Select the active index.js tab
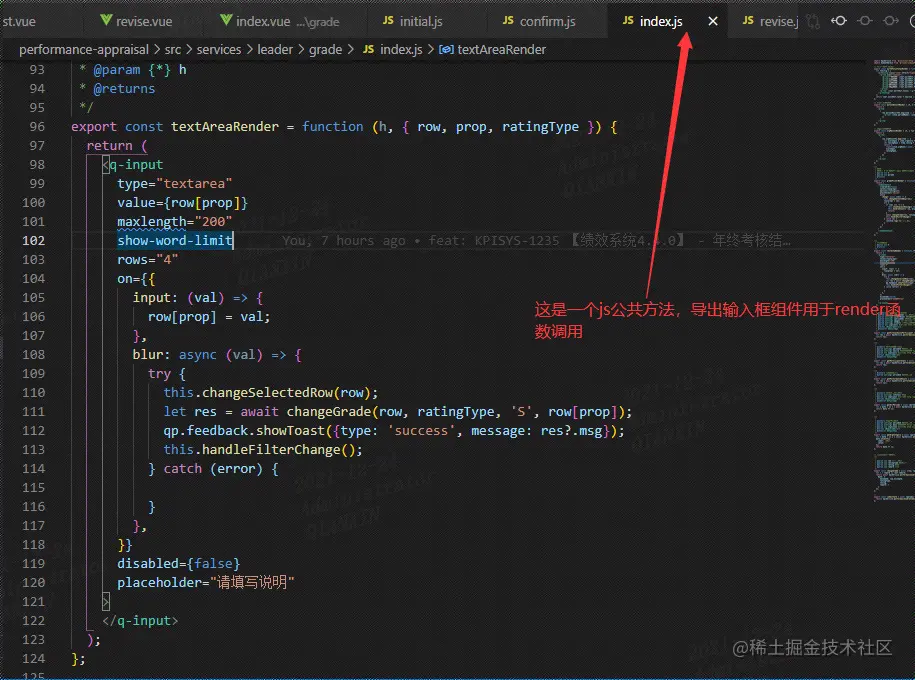The width and height of the screenshot is (915, 680). (x=660, y=22)
